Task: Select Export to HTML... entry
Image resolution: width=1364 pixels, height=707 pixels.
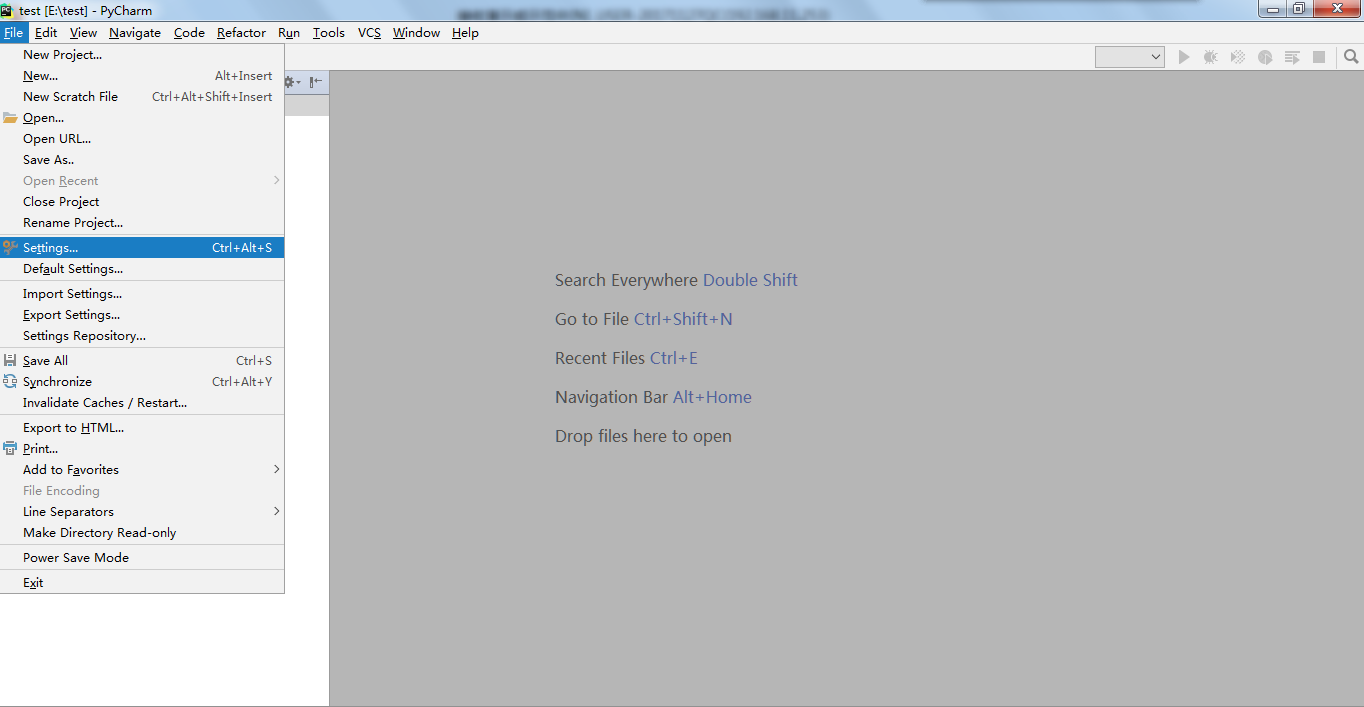Action: tap(142, 428)
